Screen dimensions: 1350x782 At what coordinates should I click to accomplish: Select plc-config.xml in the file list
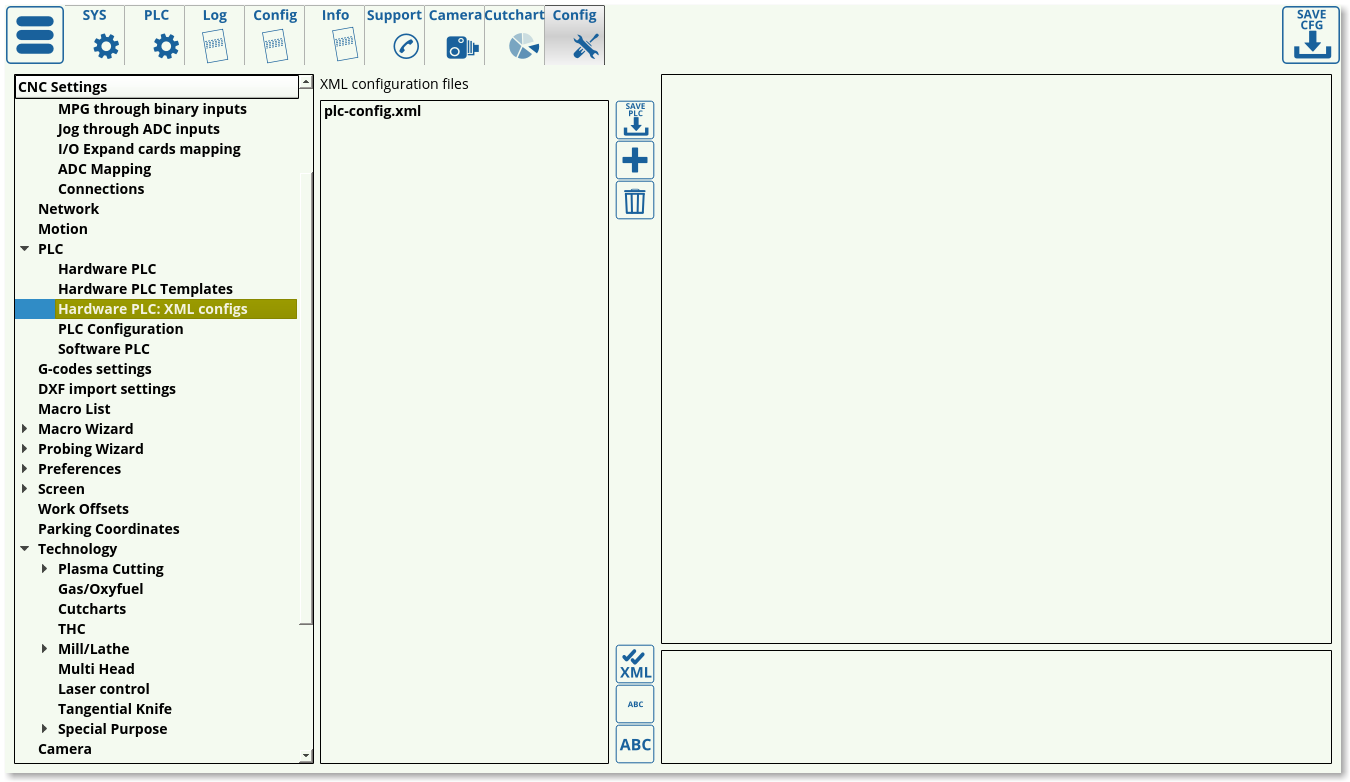tap(372, 111)
